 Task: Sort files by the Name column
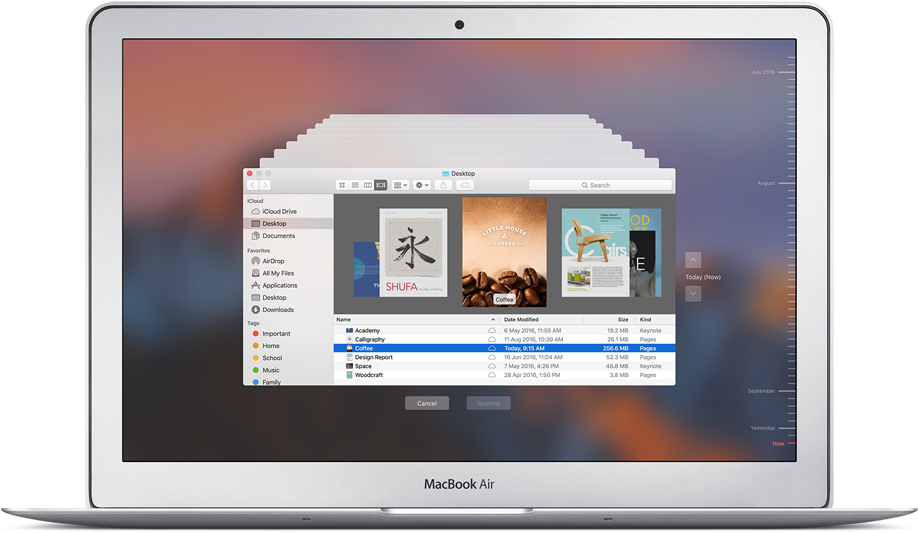[x=416, y=320]
